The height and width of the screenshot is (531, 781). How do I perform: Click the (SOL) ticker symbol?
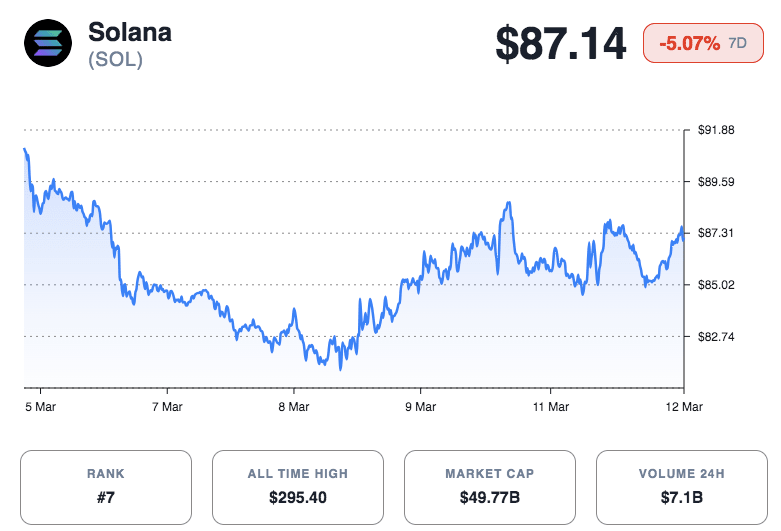pos(115,60)
